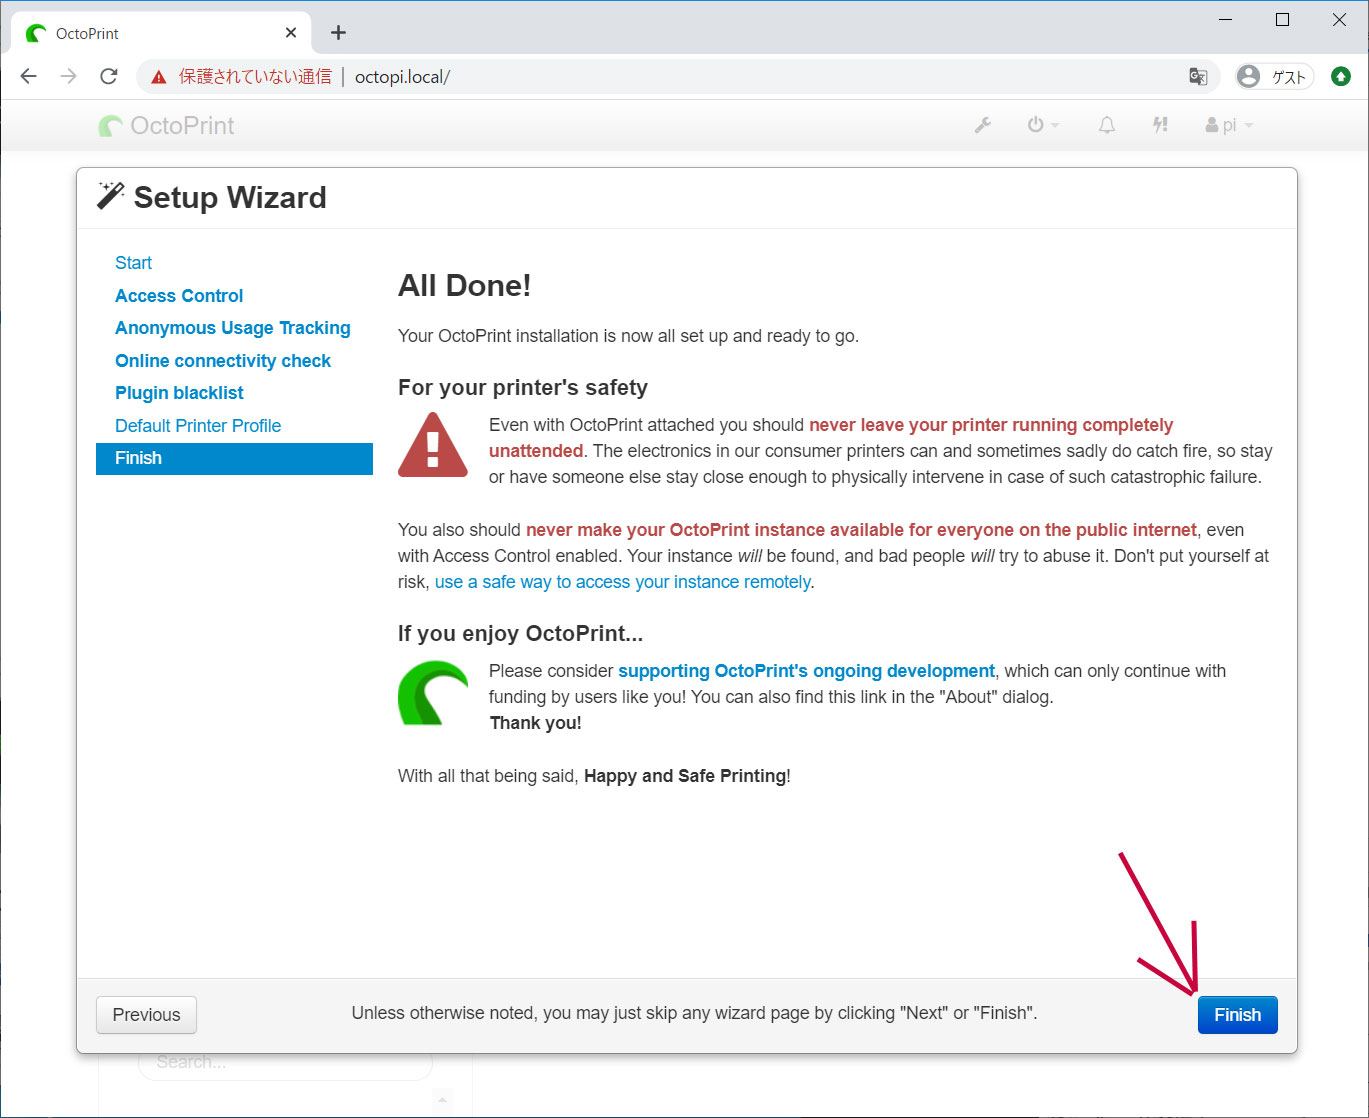The image size is (1369, 1118).
Task: Go back in browser history
Action: (x=29, y=77)
